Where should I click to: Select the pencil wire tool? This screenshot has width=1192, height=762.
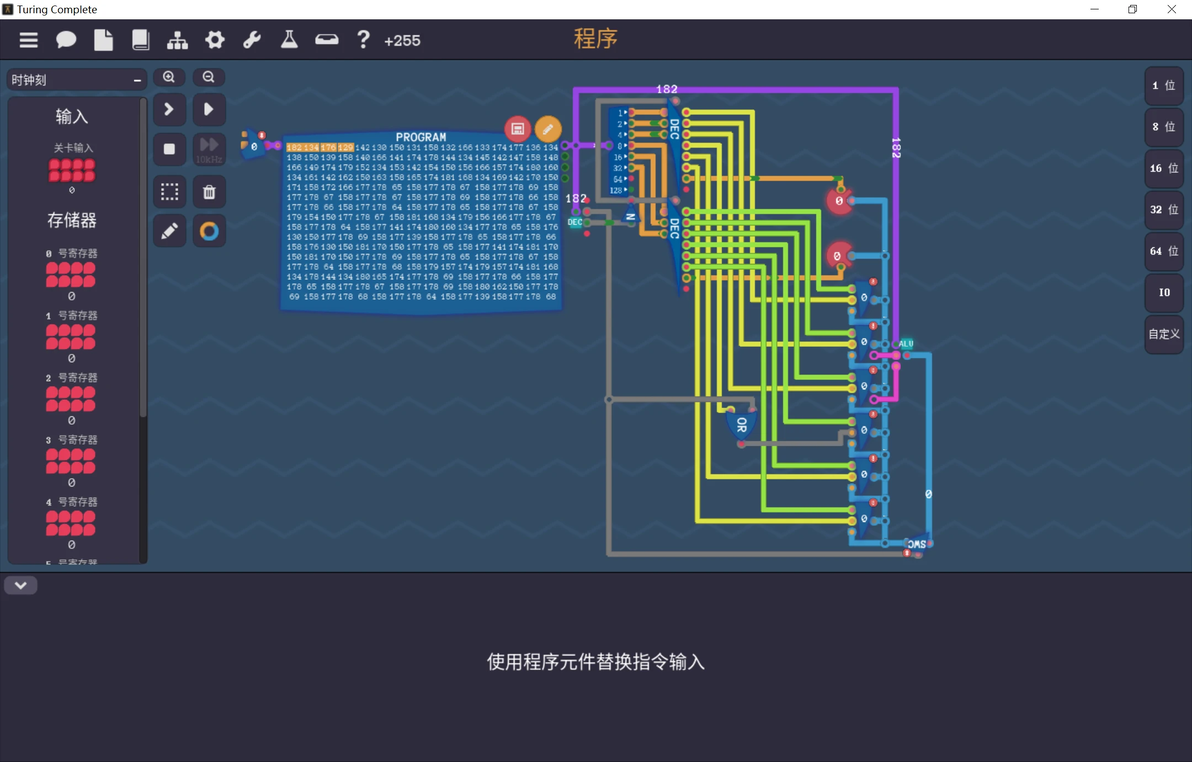pos(170,230)
